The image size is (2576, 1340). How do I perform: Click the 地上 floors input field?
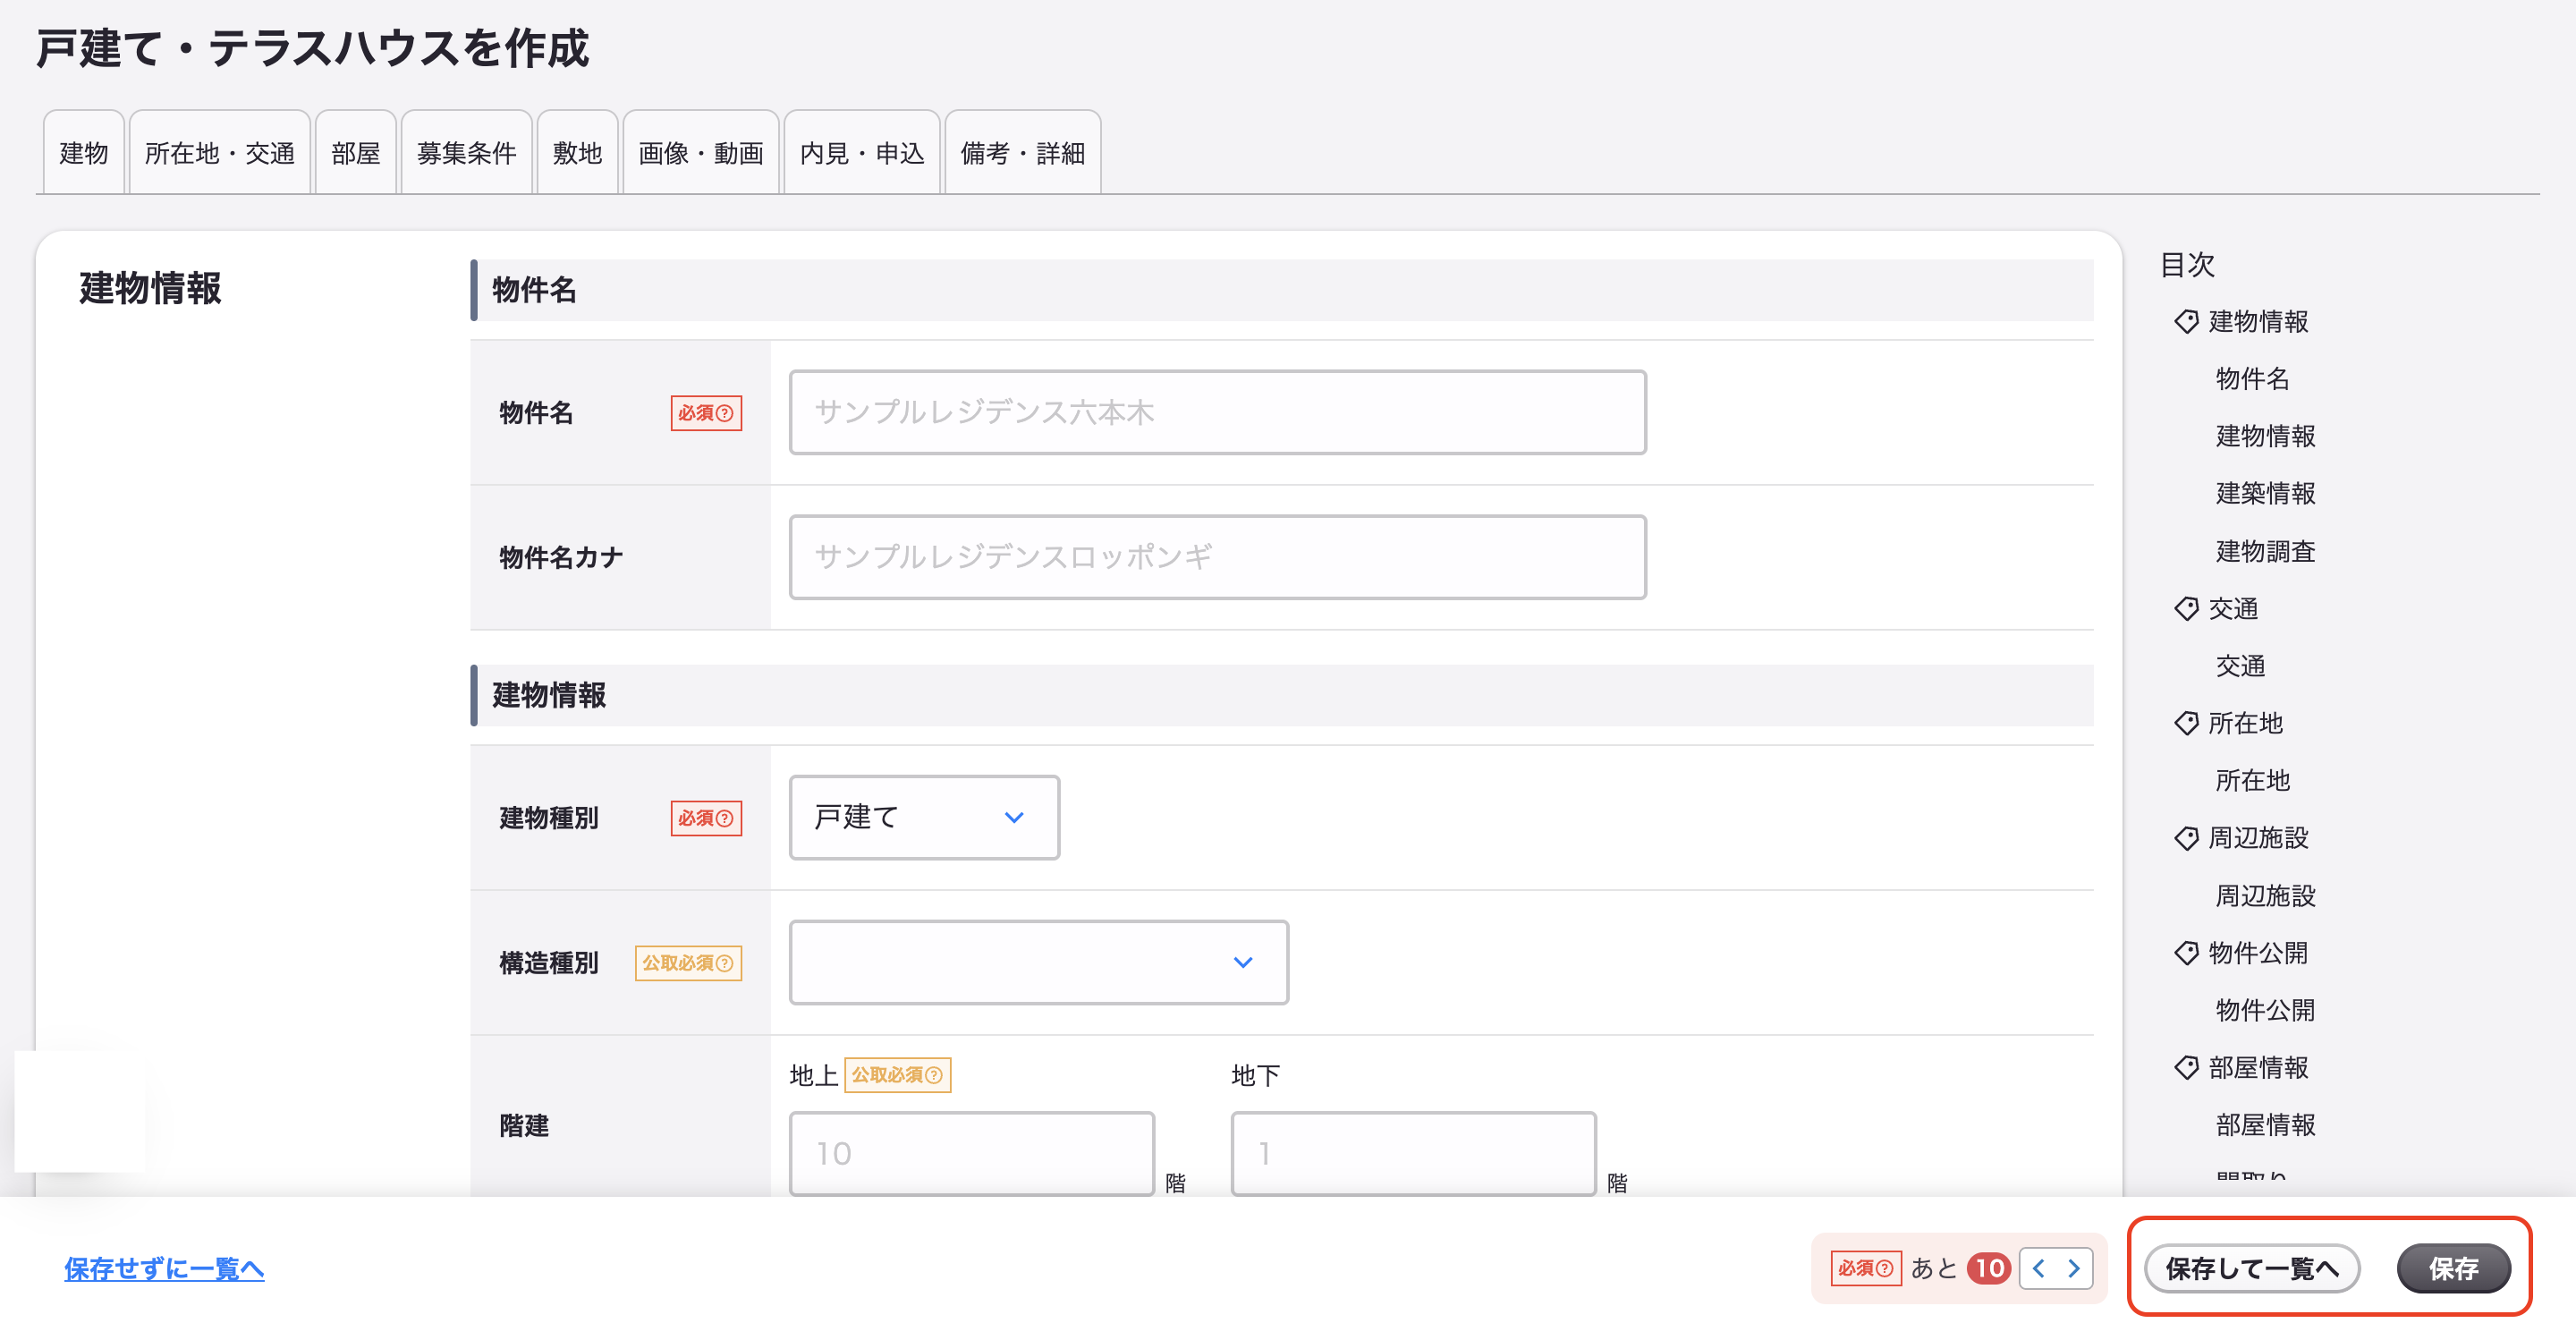[971, 1153]
